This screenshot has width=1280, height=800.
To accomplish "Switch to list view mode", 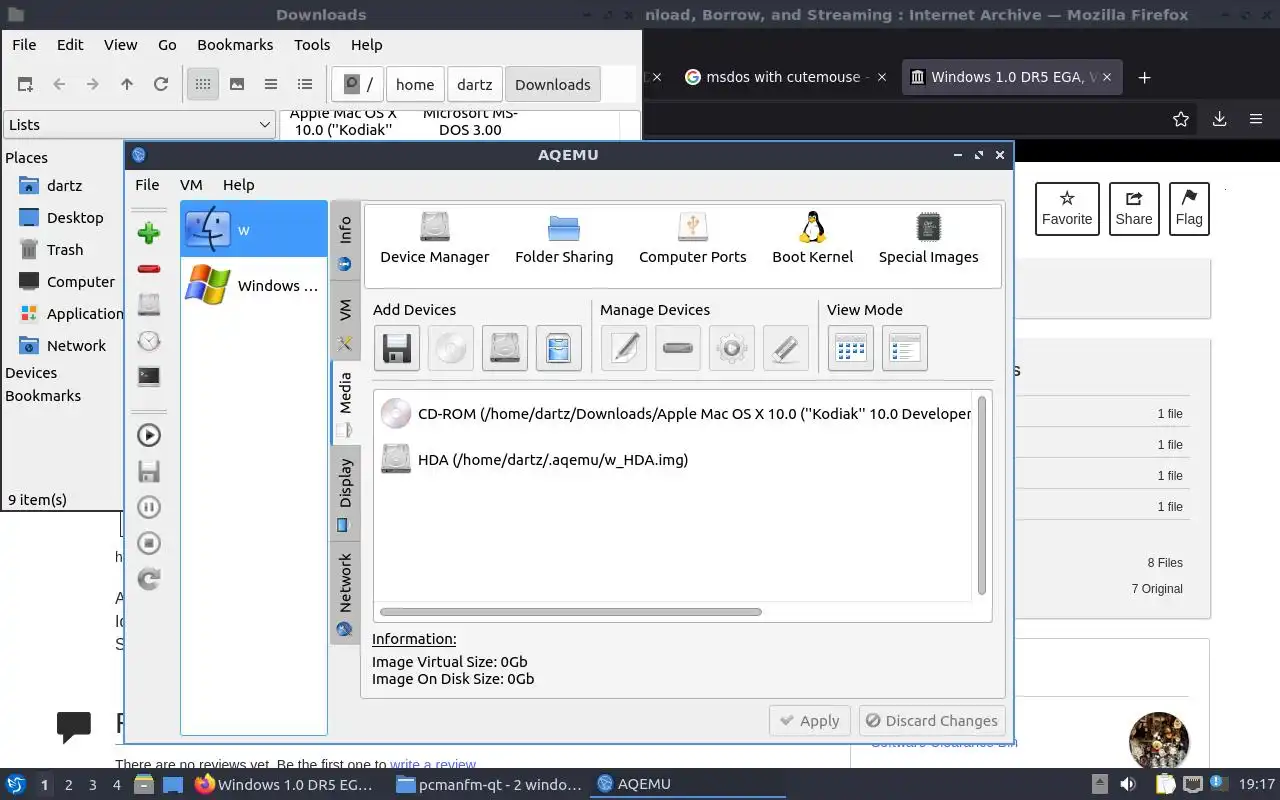I will (x=905, y=348).
